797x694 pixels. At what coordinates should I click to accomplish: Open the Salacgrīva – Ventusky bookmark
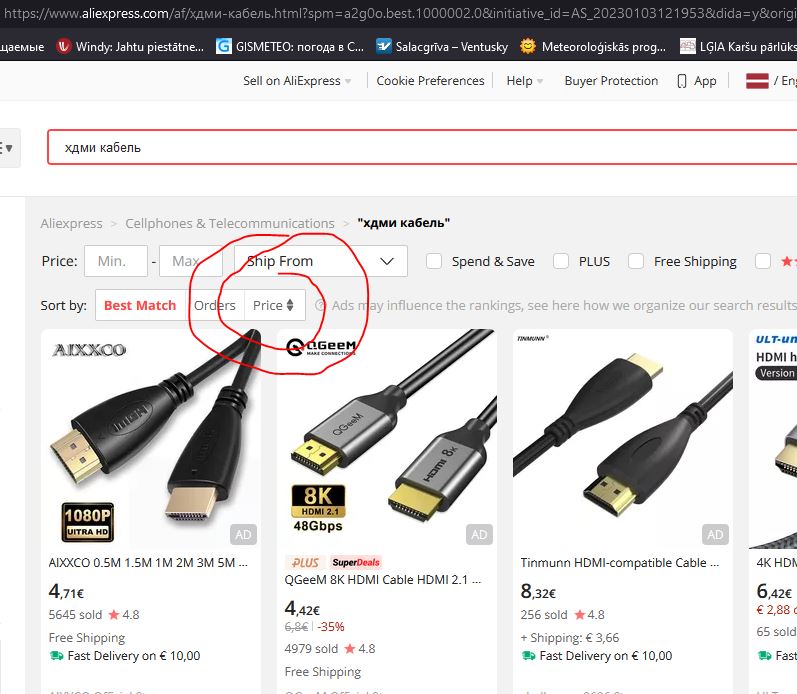tap(442, 47)
